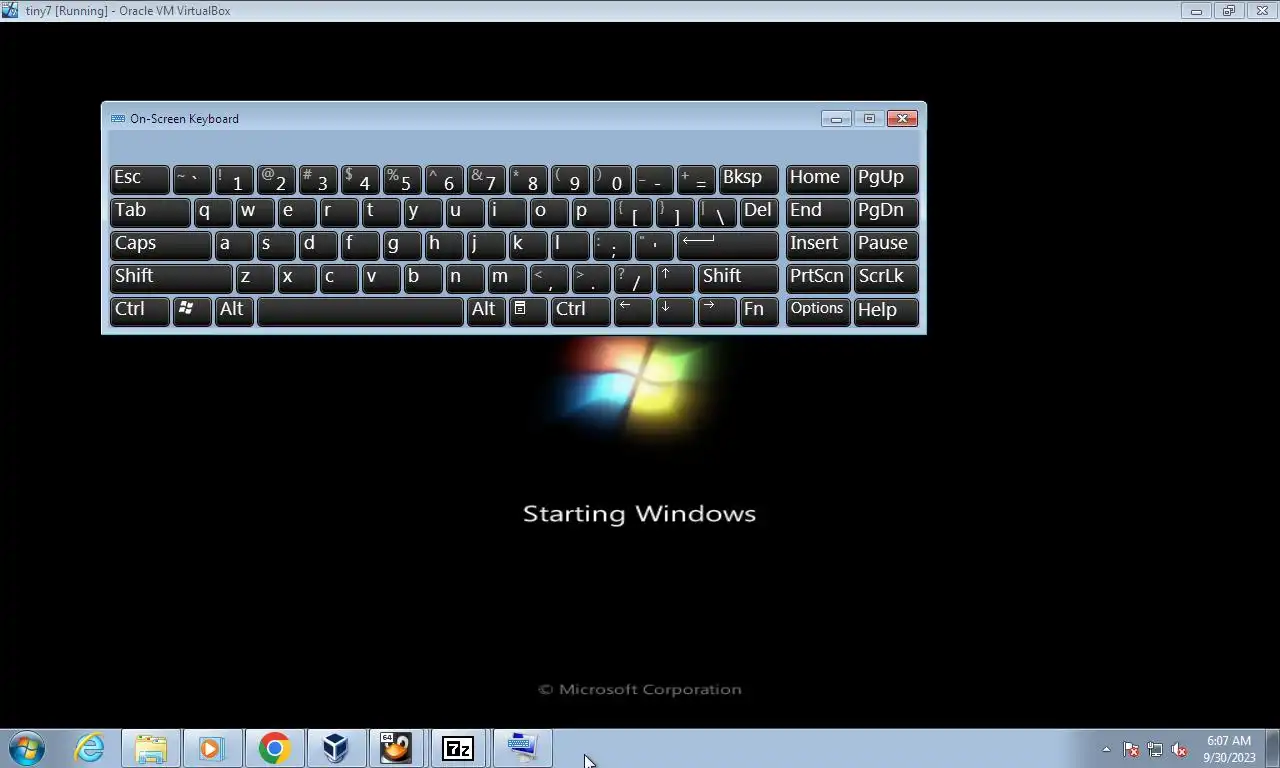
Task: Toggle the right Shift key
Action: (x=738, y=277)
